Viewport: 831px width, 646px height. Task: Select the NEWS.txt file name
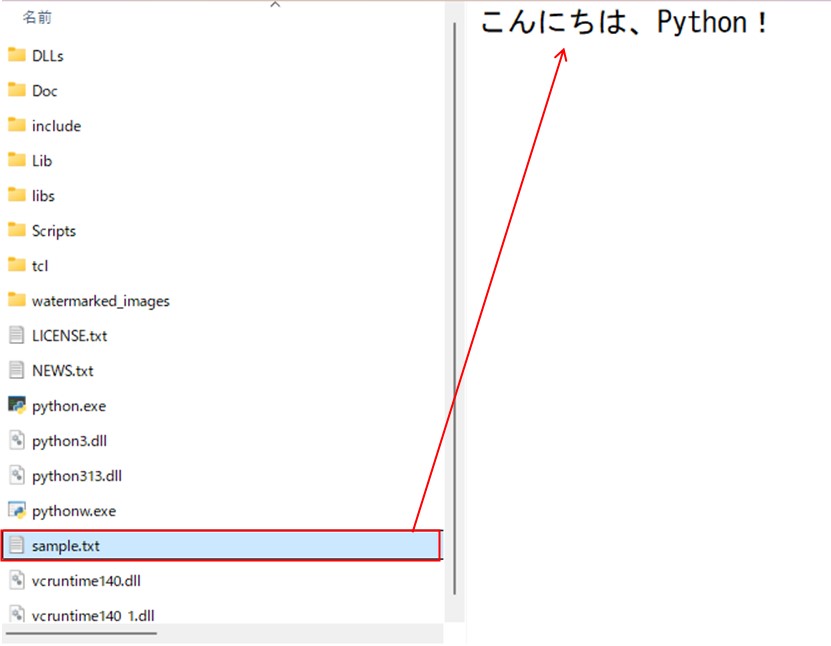(62, 371)
